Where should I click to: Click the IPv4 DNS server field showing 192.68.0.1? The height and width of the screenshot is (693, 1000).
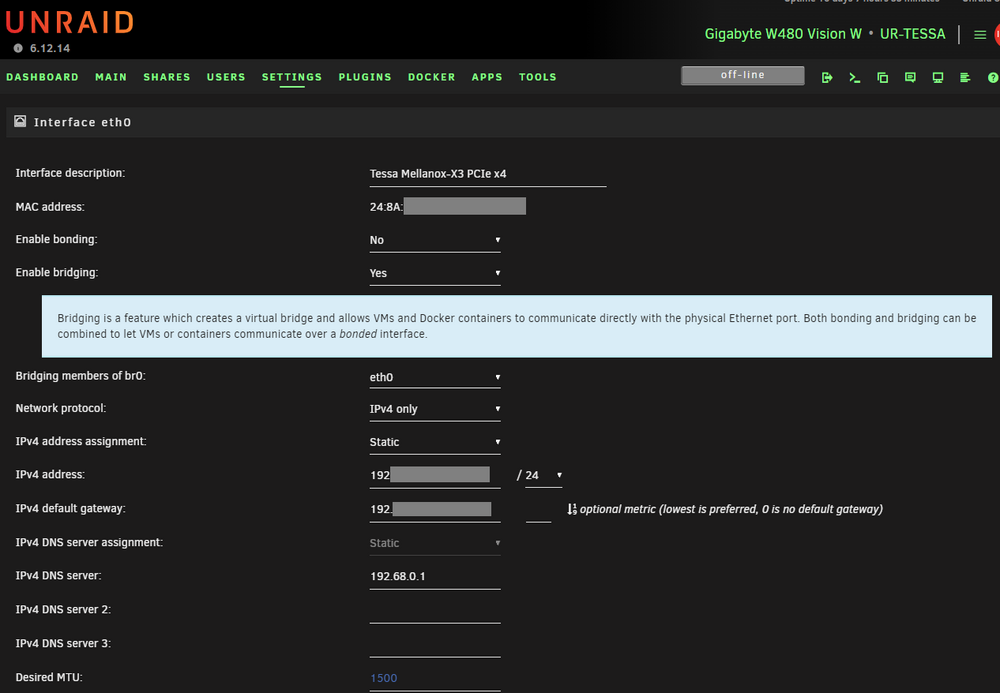coord(435,576)
